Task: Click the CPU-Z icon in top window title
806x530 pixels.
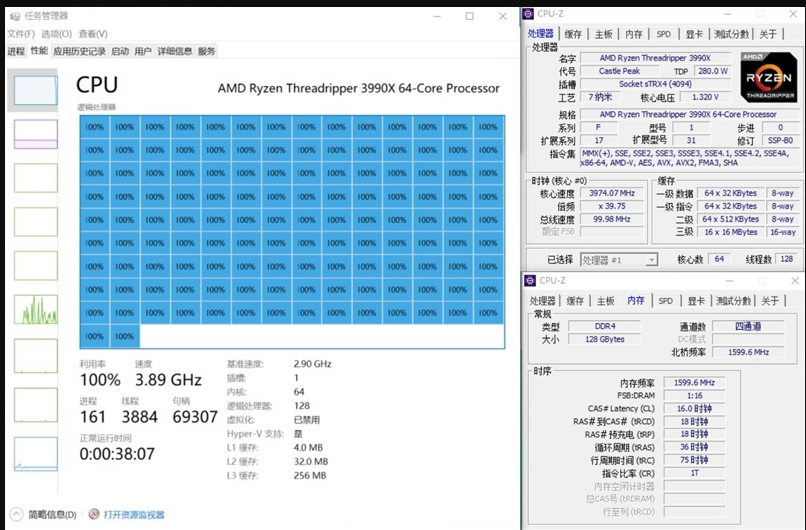Action: point(529,13)
